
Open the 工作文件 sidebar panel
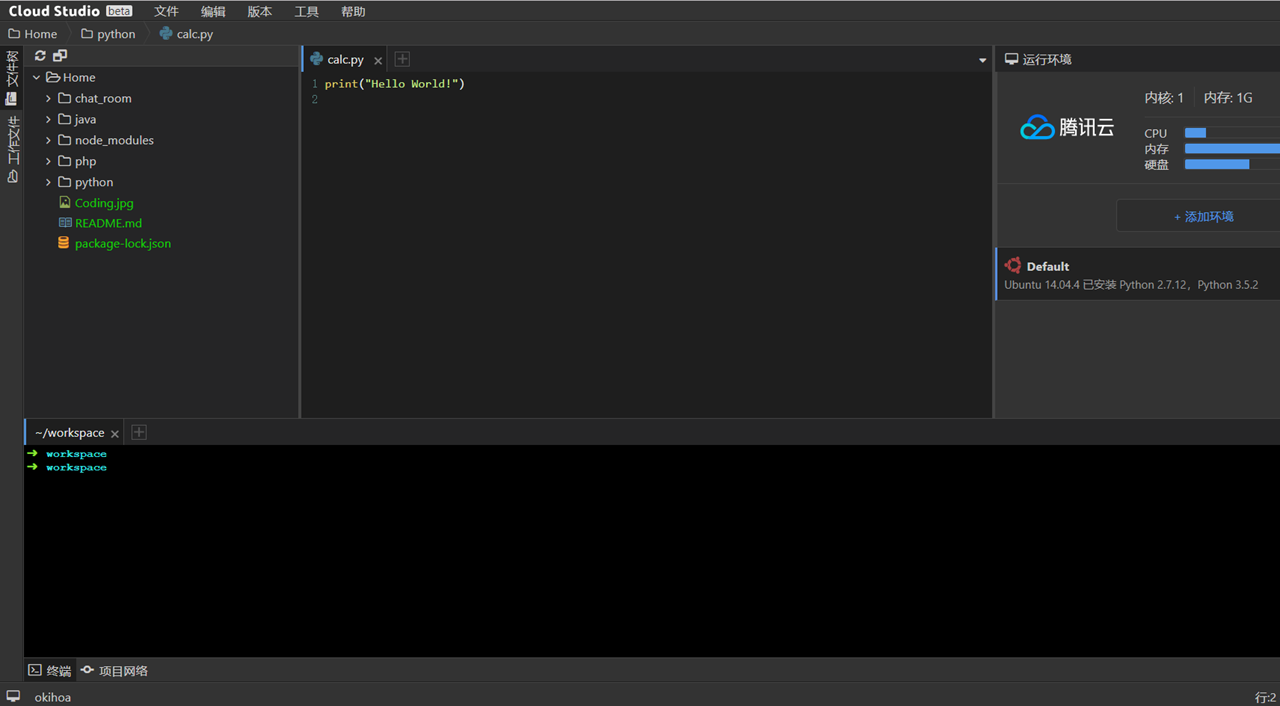coord(12,150)
